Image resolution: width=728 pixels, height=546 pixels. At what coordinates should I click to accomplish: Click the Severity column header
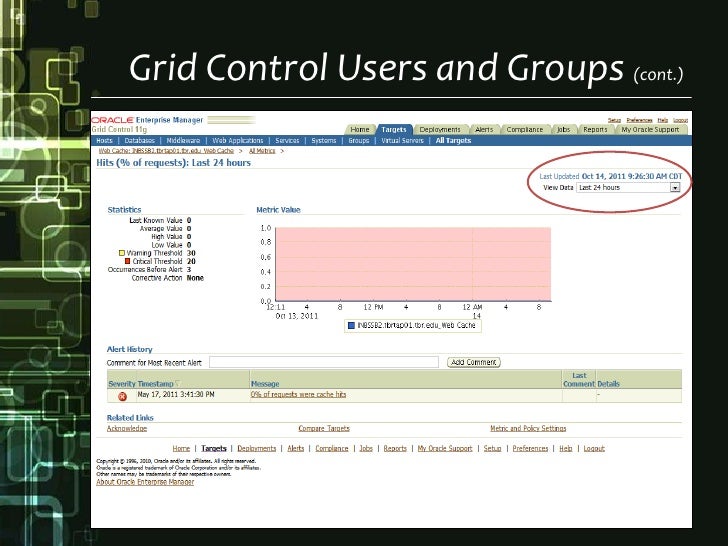[x=122, y=384]
